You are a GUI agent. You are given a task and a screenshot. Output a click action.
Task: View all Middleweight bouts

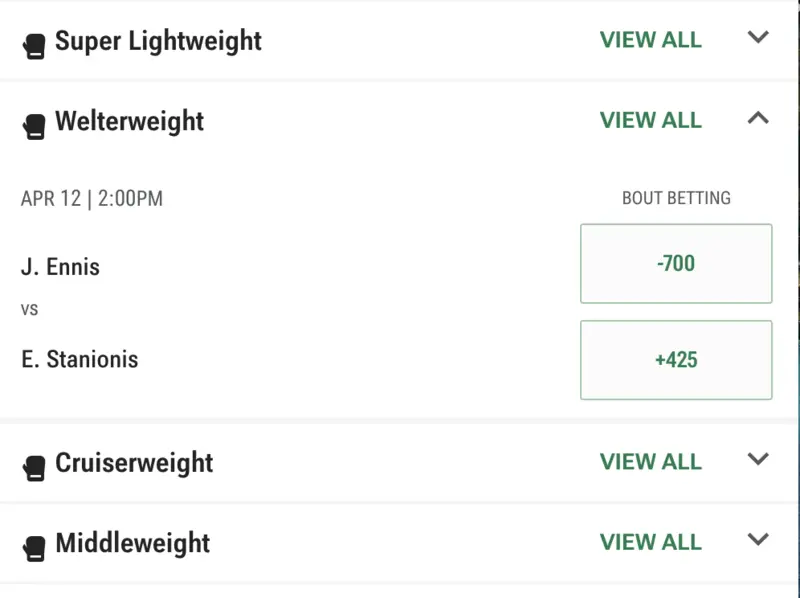tap(651, 542)
